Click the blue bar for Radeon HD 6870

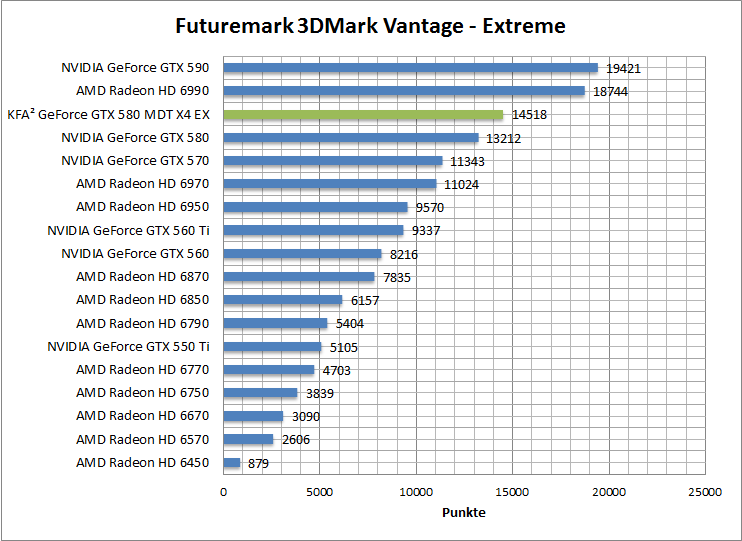[x=299, y=276]
